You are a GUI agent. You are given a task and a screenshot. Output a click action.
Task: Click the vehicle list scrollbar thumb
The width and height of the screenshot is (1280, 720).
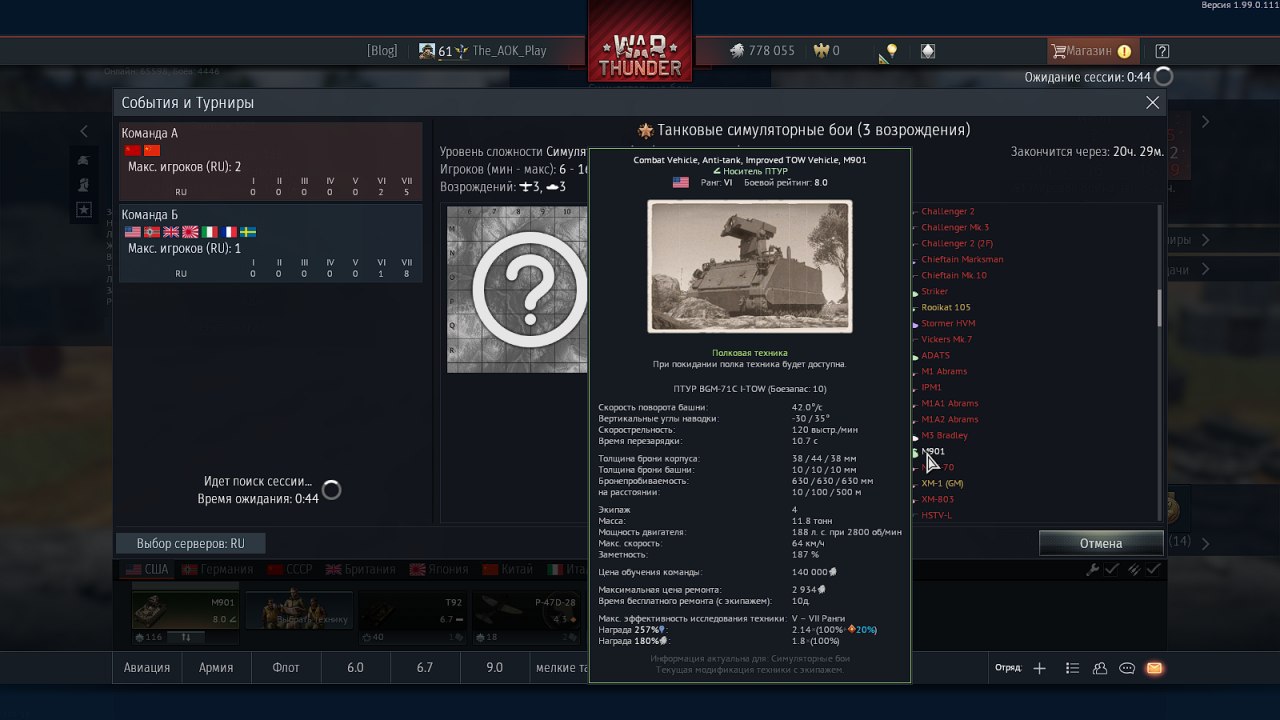tap(1160, 308)
